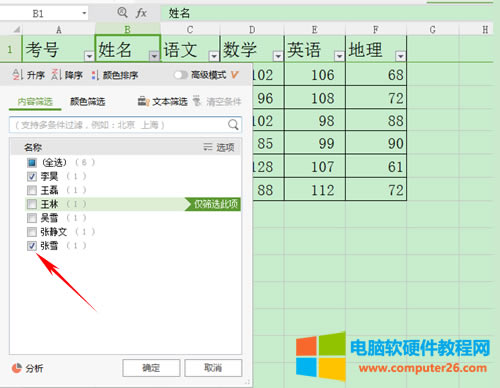Click the ascending sort 升序 icon
The height and width of the screenshot is (388, 500).
[18, 75]
